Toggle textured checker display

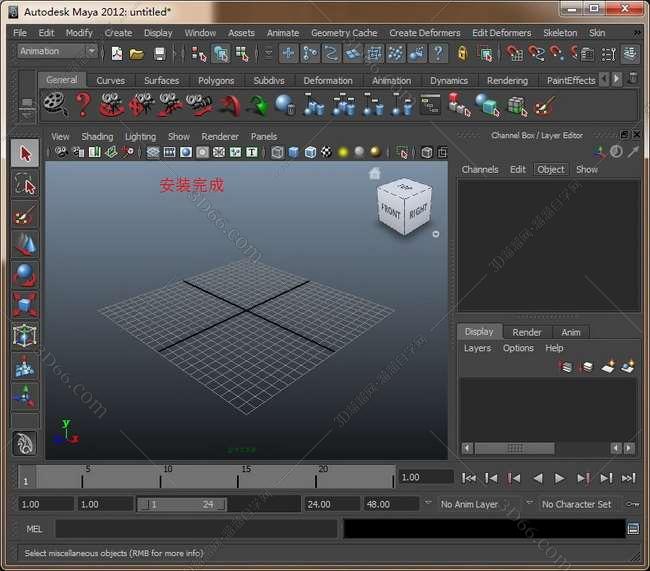pos(327,152)
